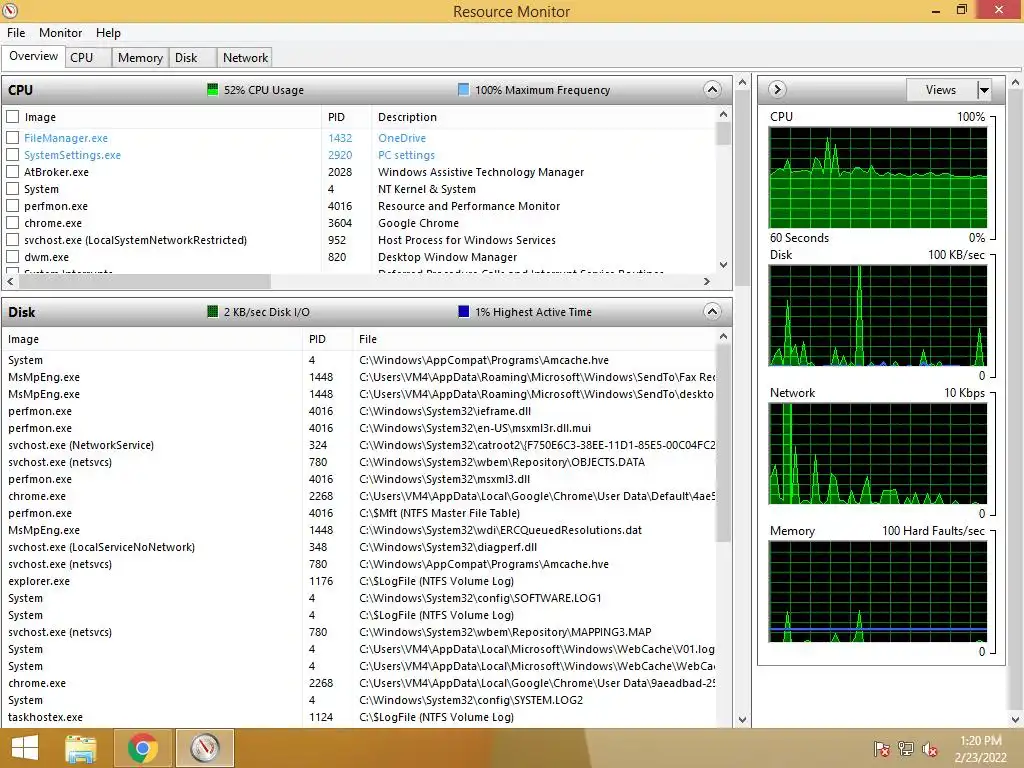Click green Disk I/O indicator square
The image size is (1024, 768).
(x=212, y=312)
